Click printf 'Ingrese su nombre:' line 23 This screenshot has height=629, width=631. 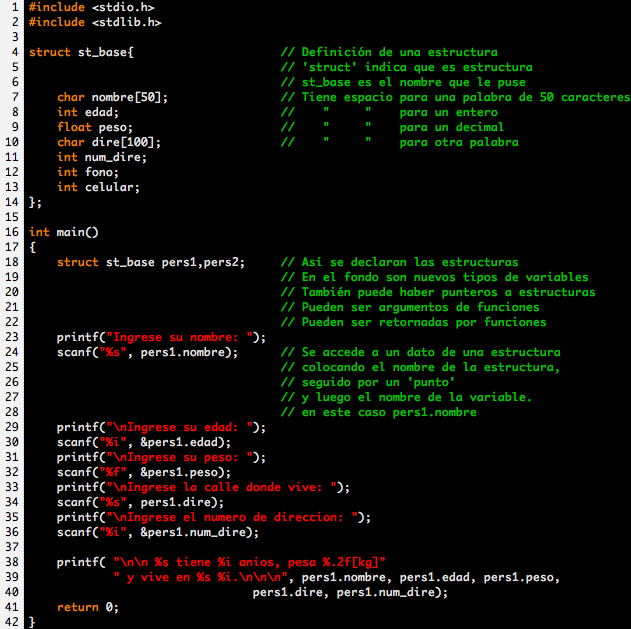(161, 337)
